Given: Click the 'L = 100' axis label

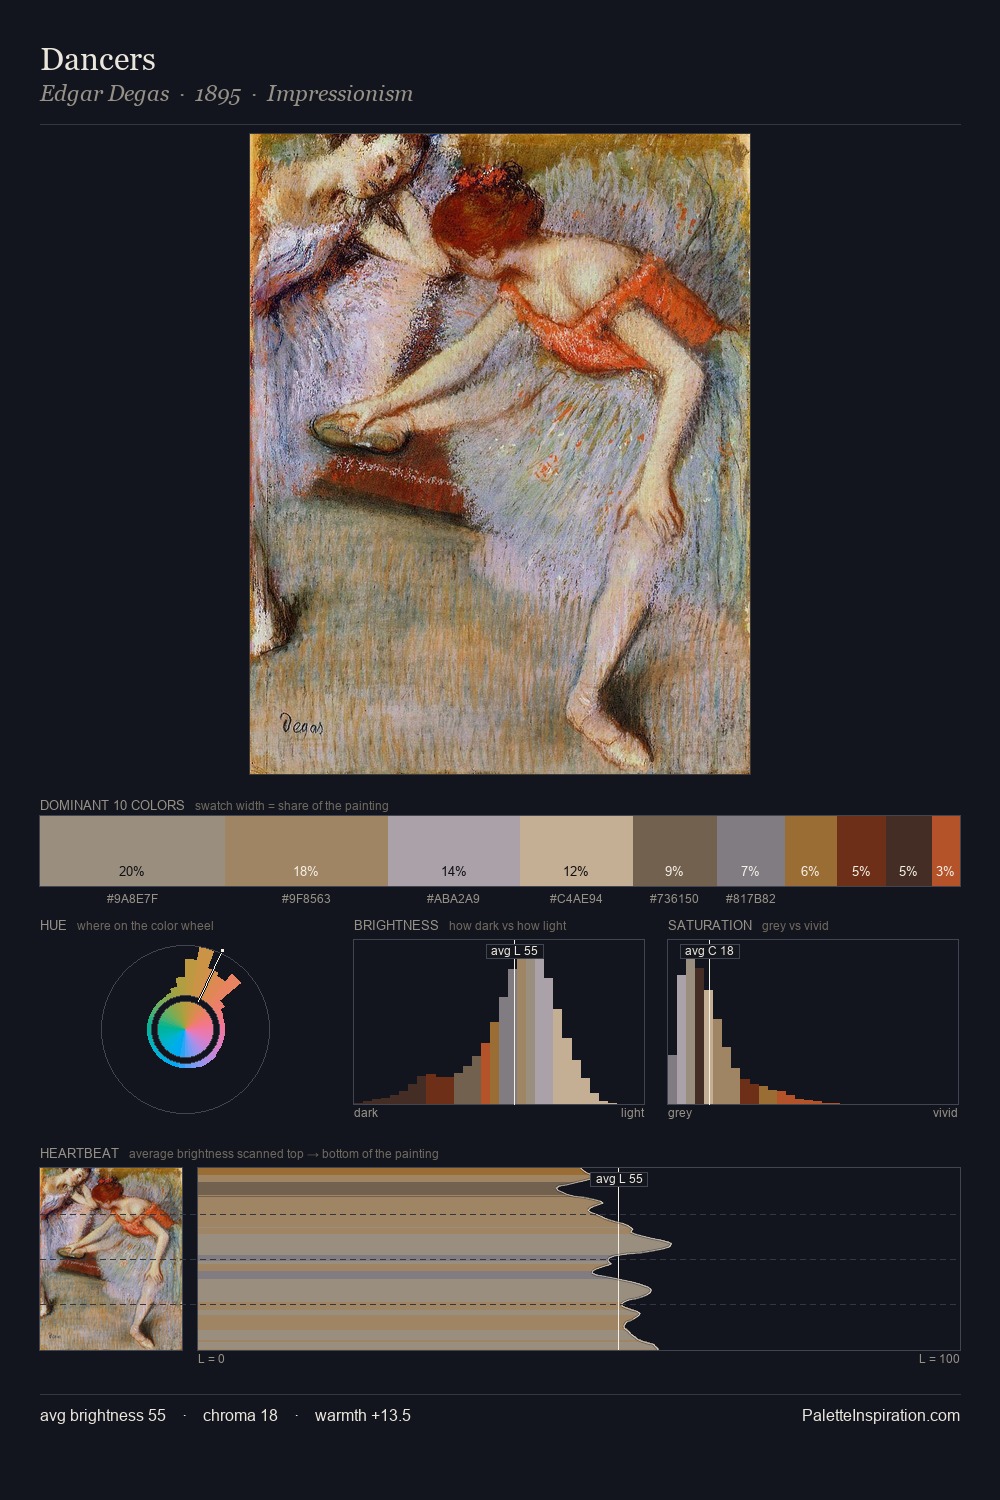Looking at the screenshot, I should point(939,1359).
